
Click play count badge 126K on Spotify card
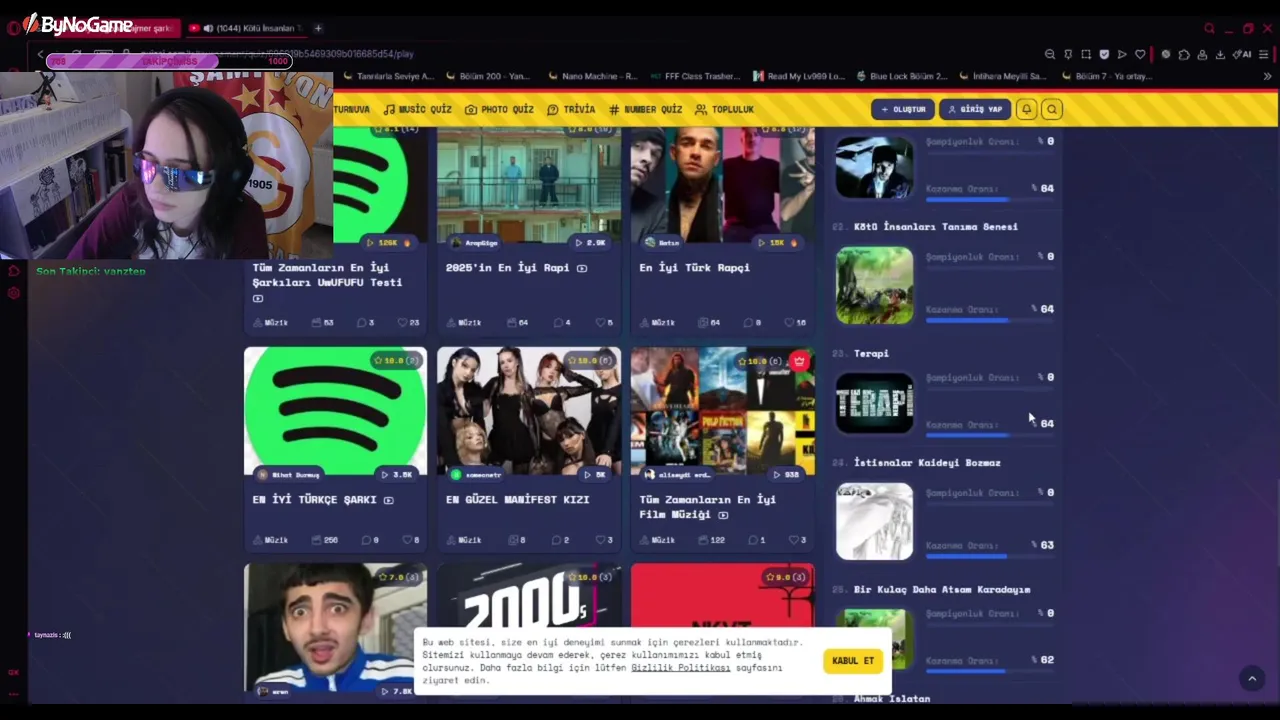pos(388,243)
